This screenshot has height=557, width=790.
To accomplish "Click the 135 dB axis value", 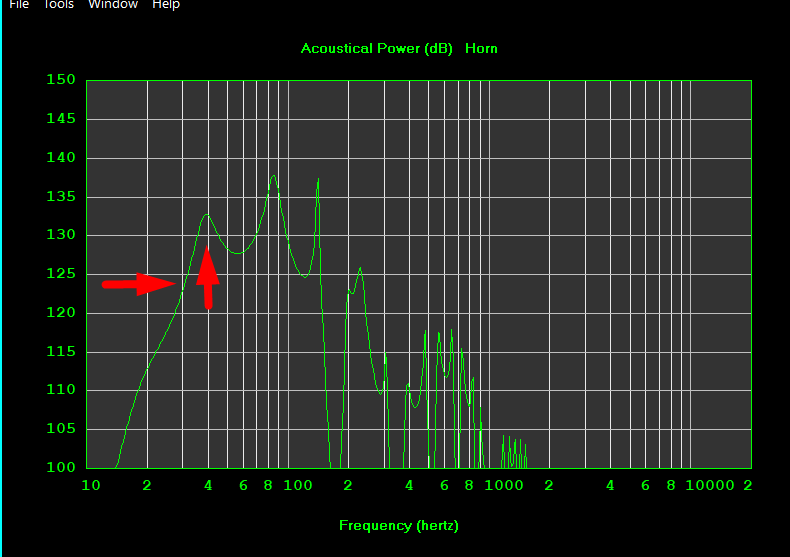I will coord(61,196).
